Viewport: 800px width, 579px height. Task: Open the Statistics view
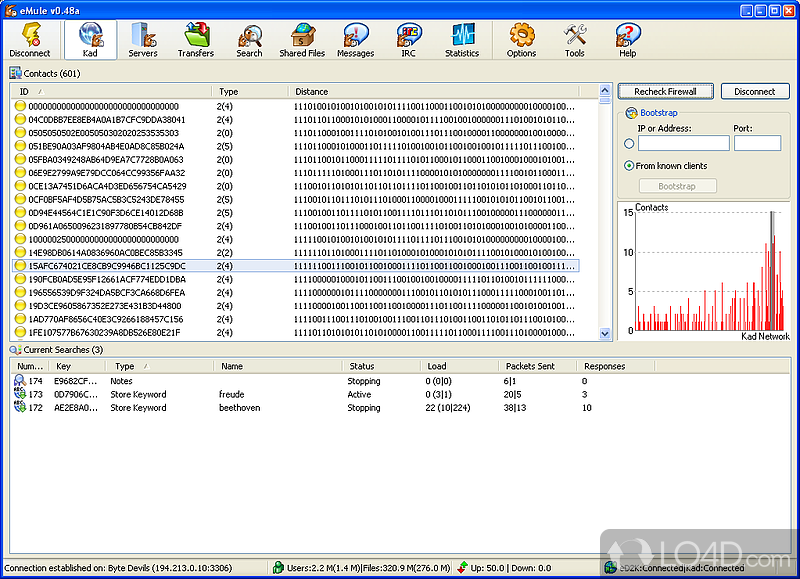point(462,40)
